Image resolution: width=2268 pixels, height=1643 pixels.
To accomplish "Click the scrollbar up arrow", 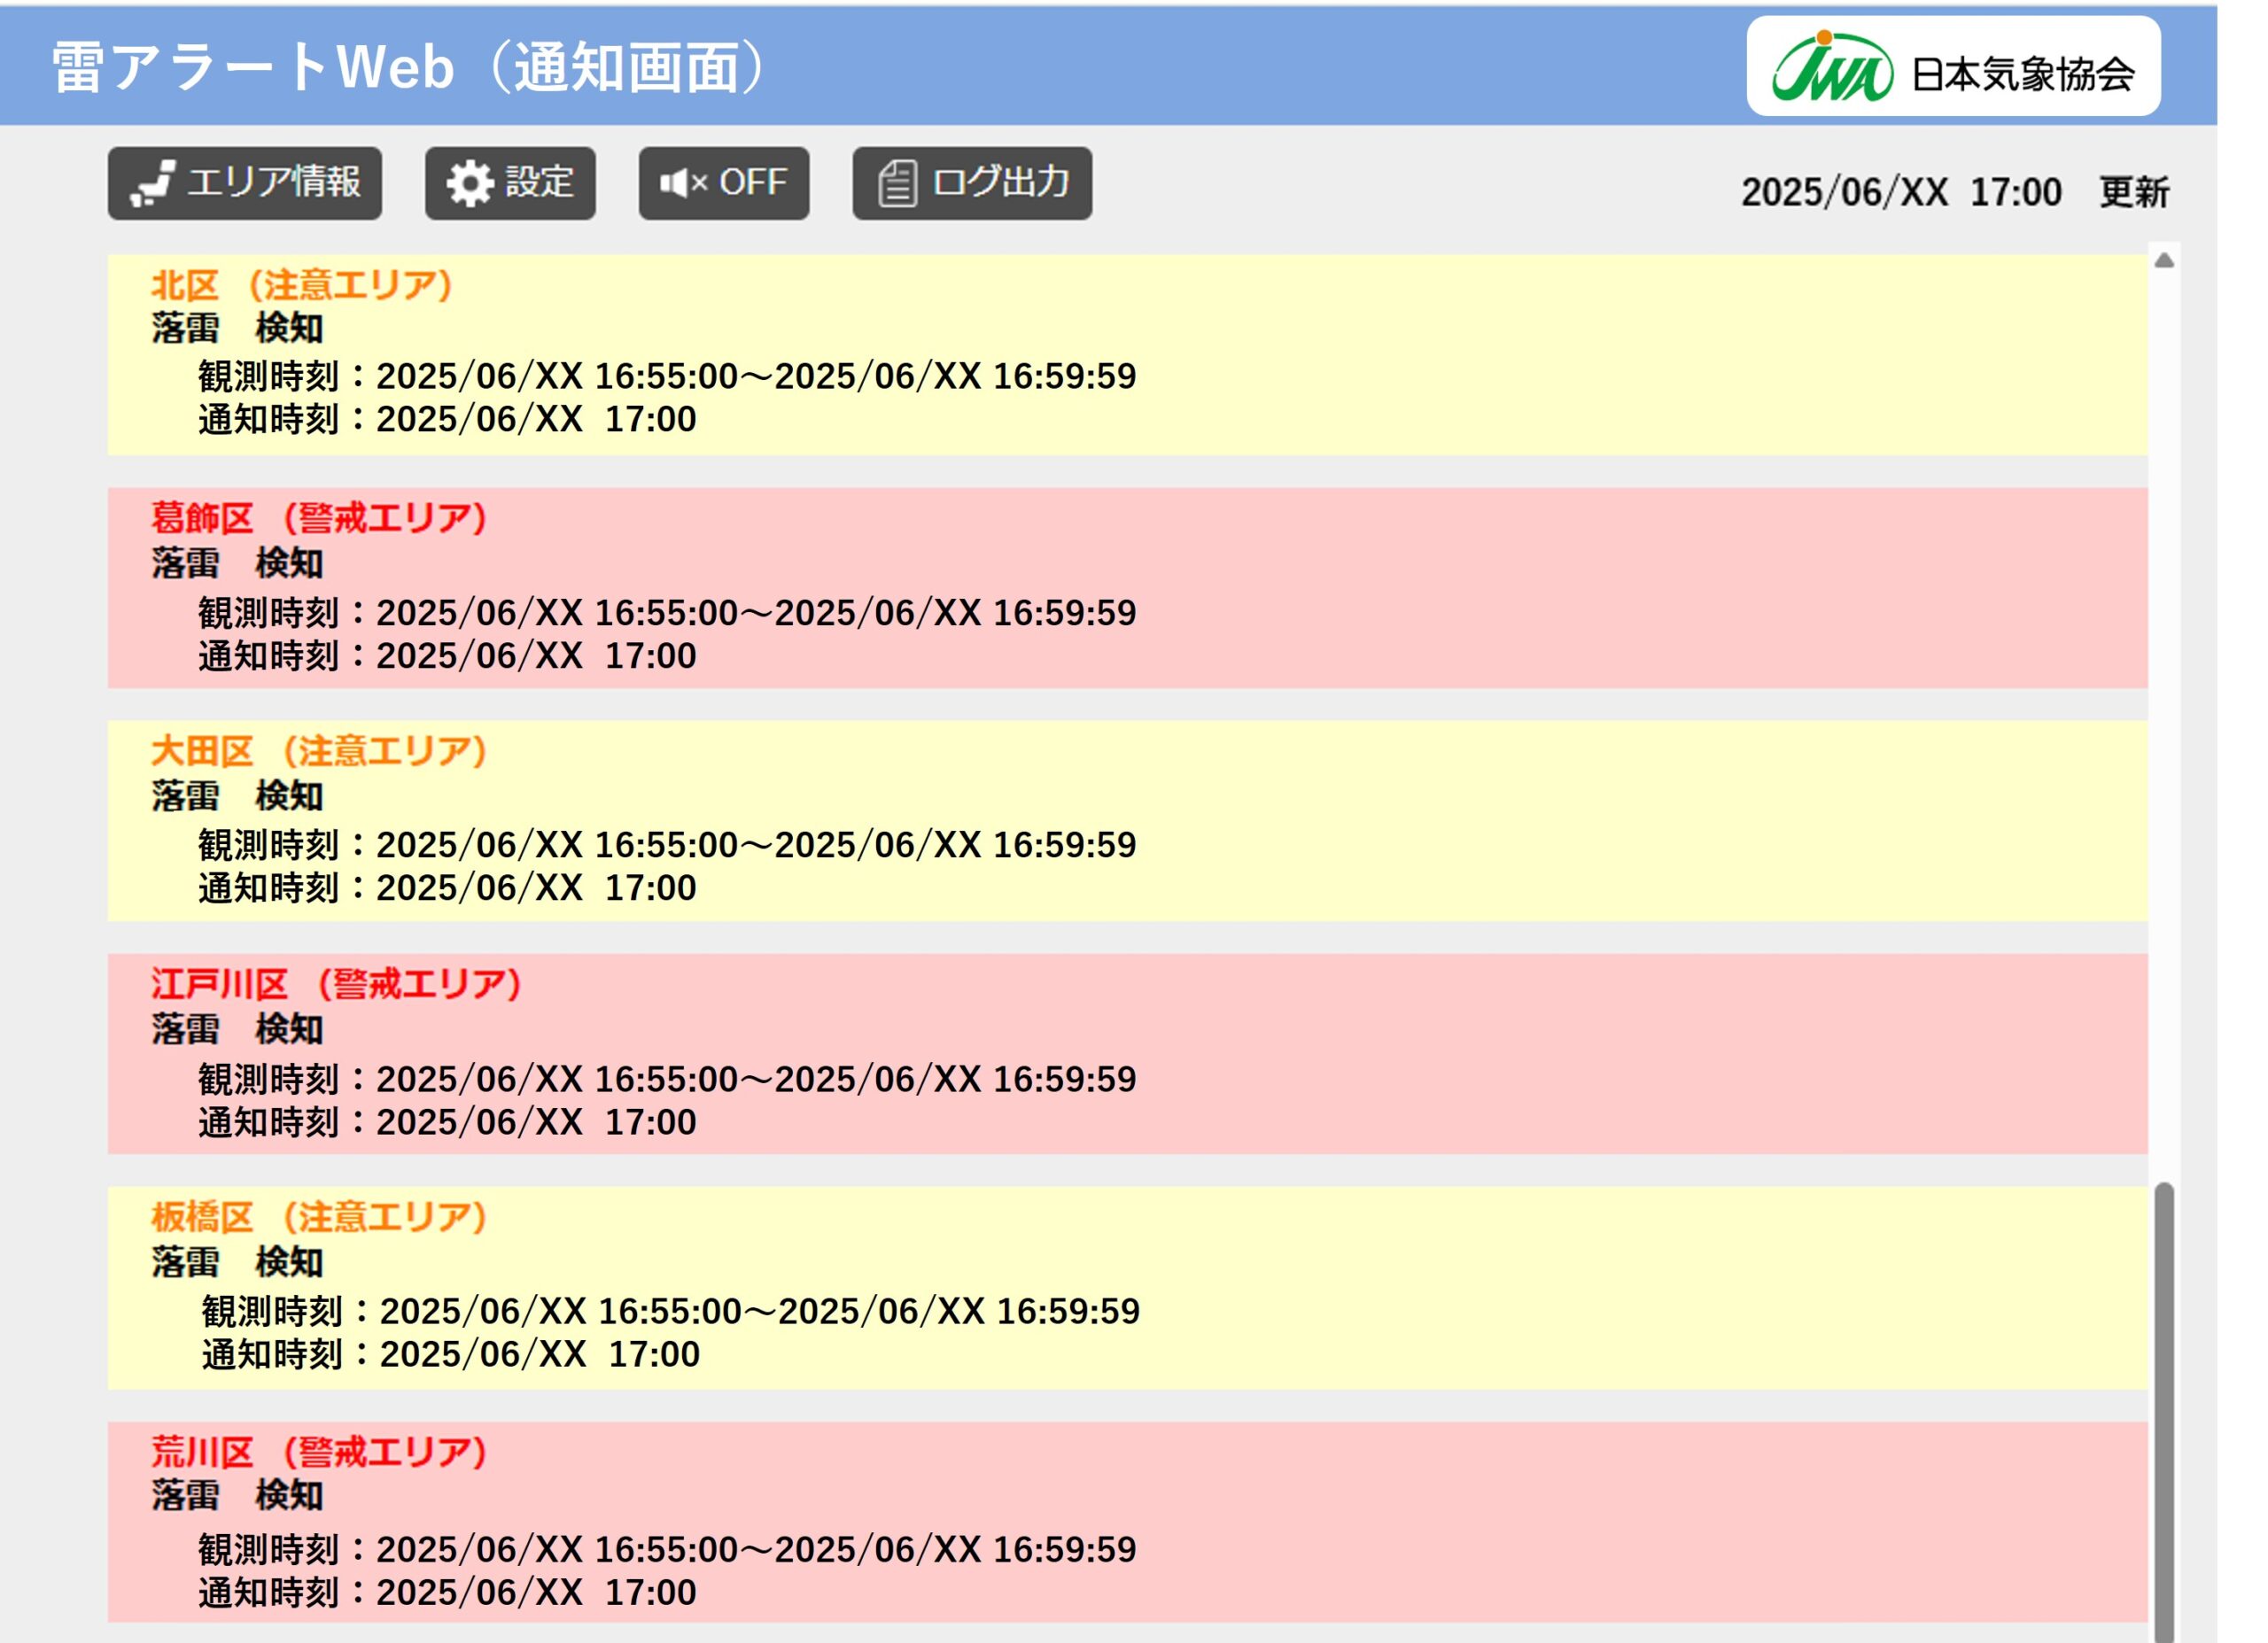I will (2164, 260).
